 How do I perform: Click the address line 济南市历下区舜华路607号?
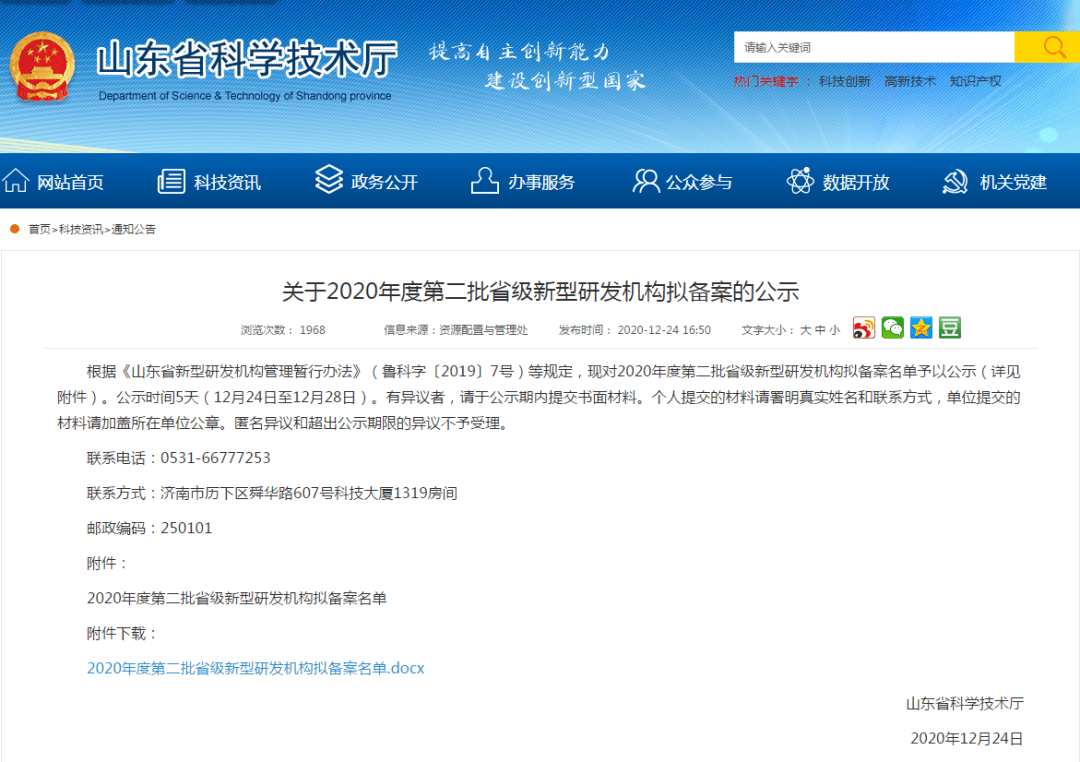[x=247, y=493]
